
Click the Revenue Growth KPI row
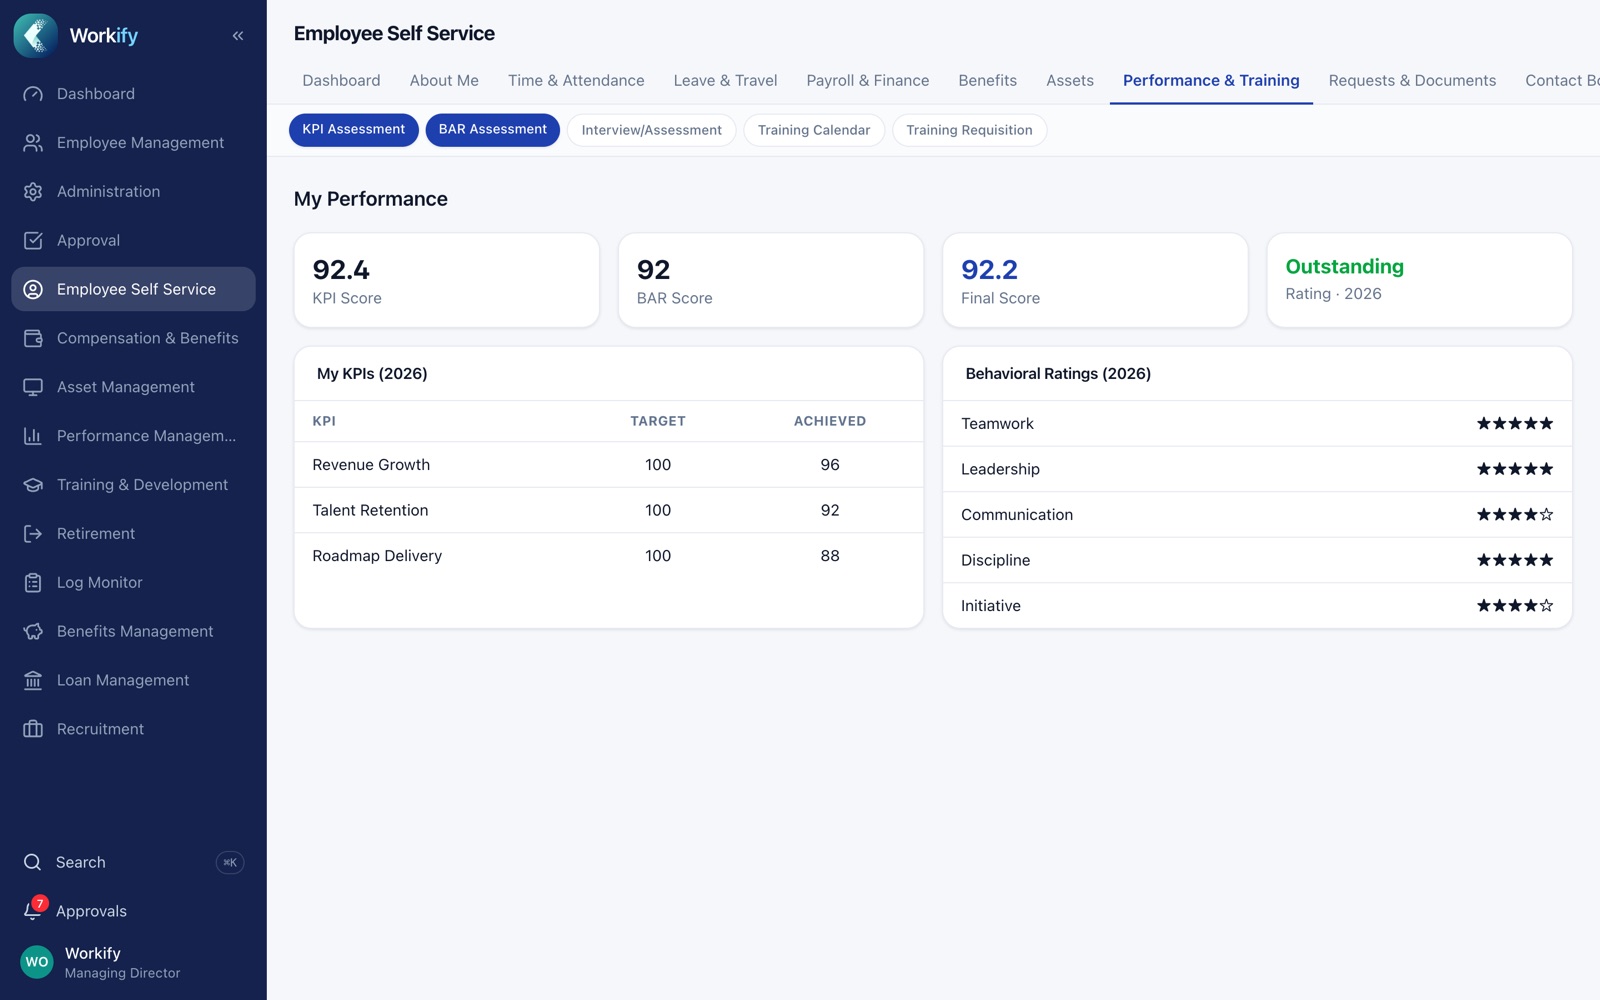point(609,465)
